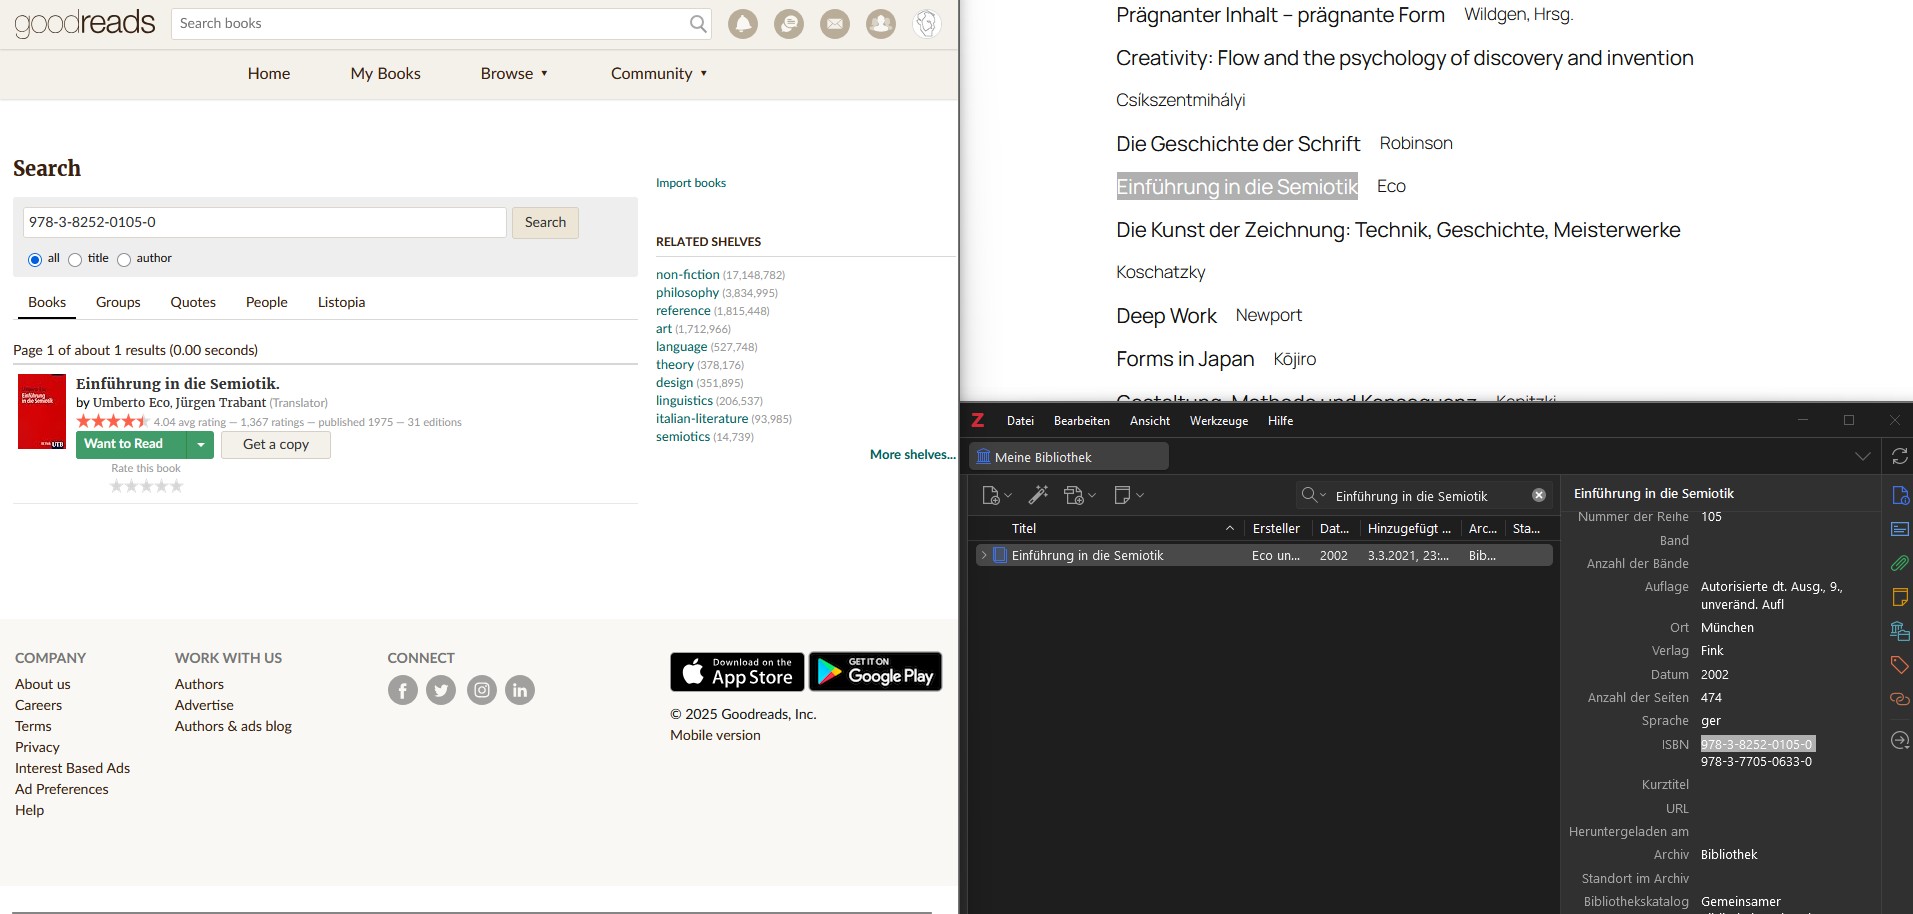
Task: Click the Get it on Google Play badge
Action: click(x=875, y=672)
